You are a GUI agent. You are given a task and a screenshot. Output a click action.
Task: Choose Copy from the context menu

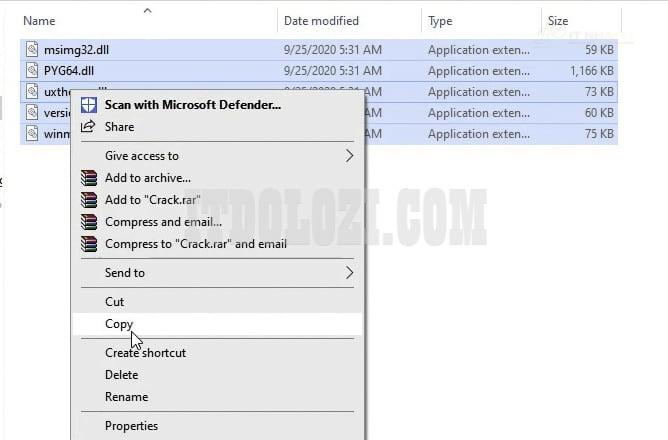pyautogui.click(x=119, y=324)
